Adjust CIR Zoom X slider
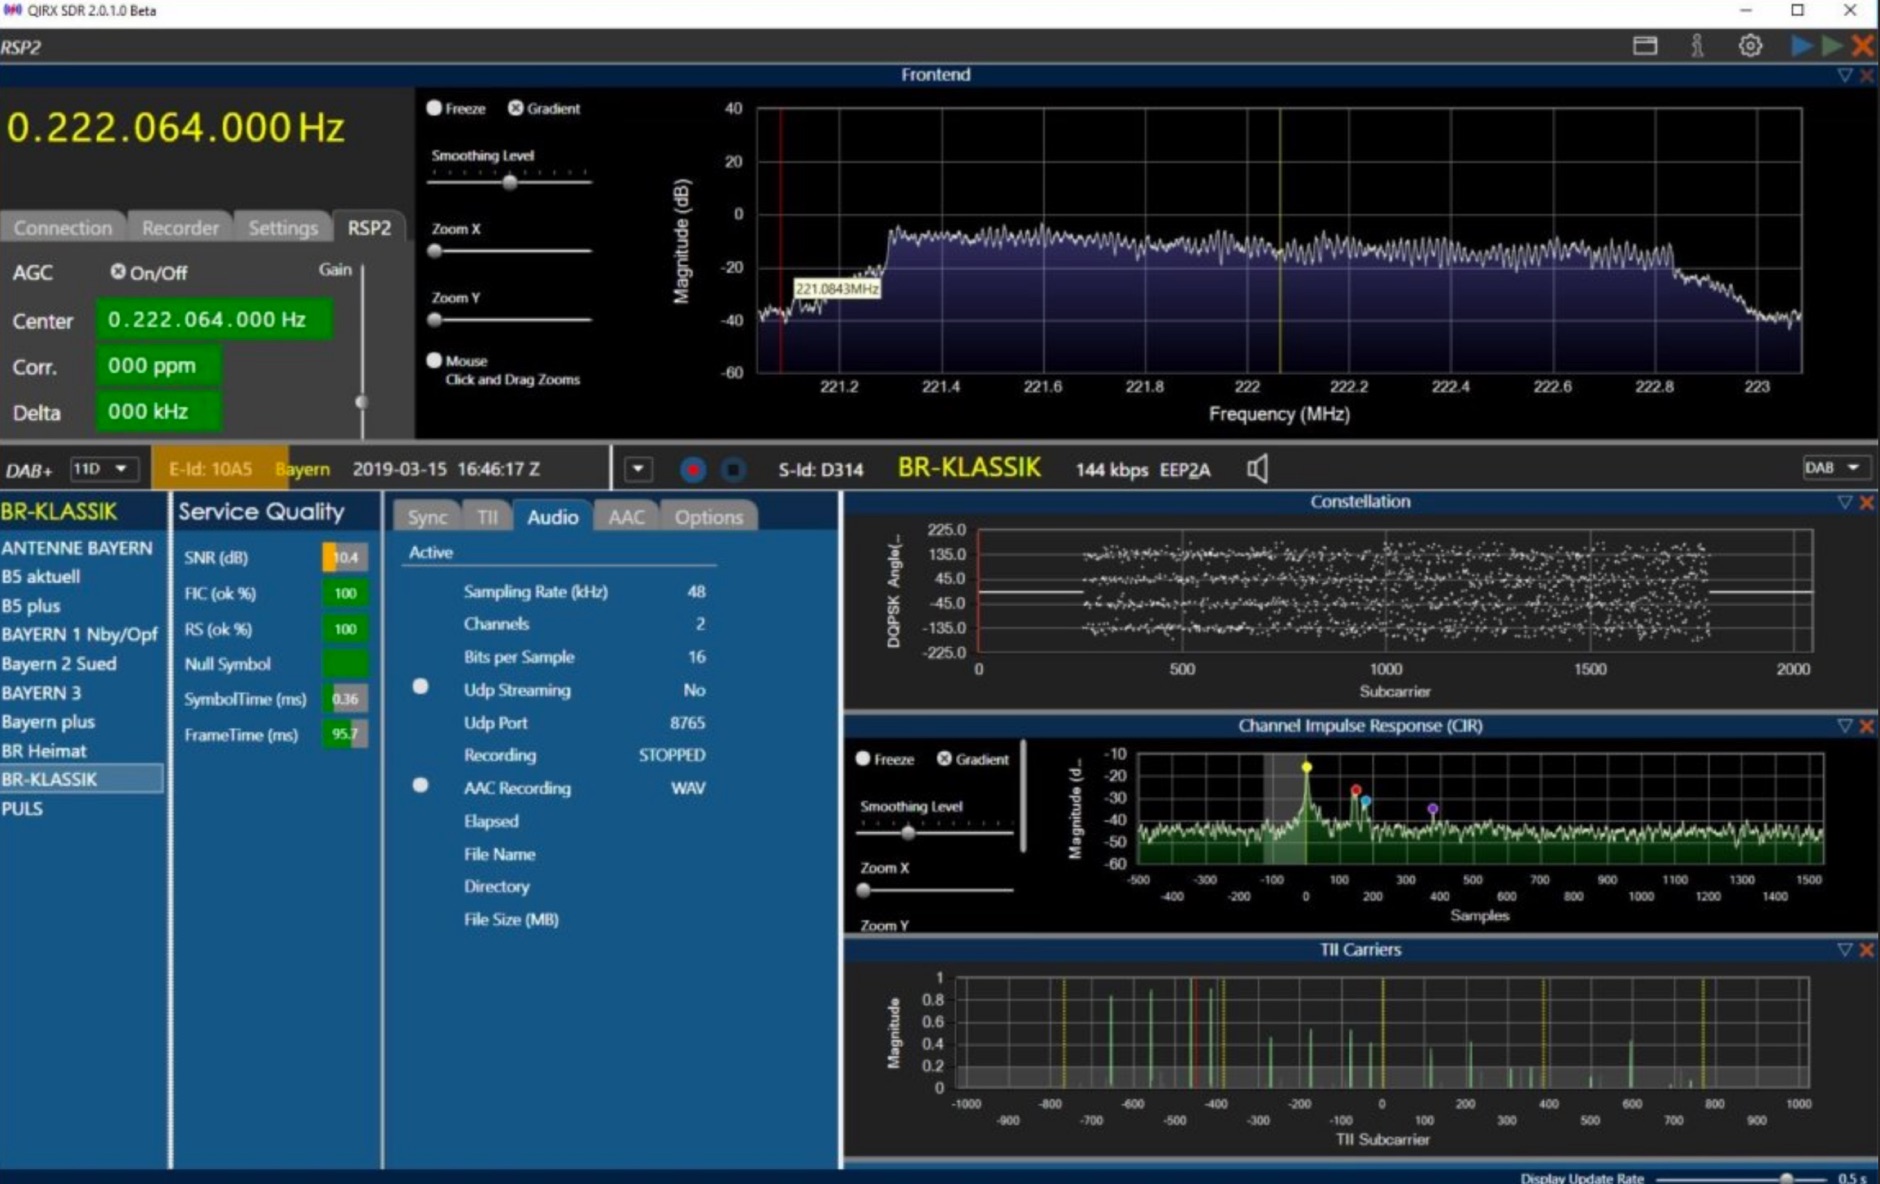The image size is (1880, 1184). pyautogui.click(x=864, y=889)
